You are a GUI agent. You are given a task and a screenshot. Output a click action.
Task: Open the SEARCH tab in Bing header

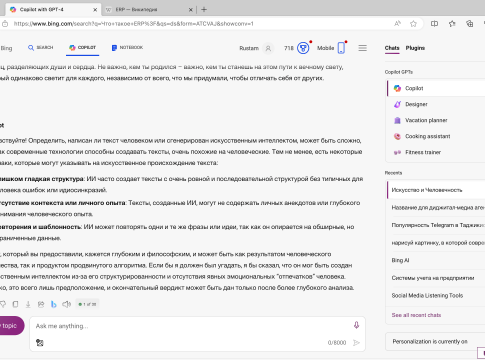tap(41, 48)
